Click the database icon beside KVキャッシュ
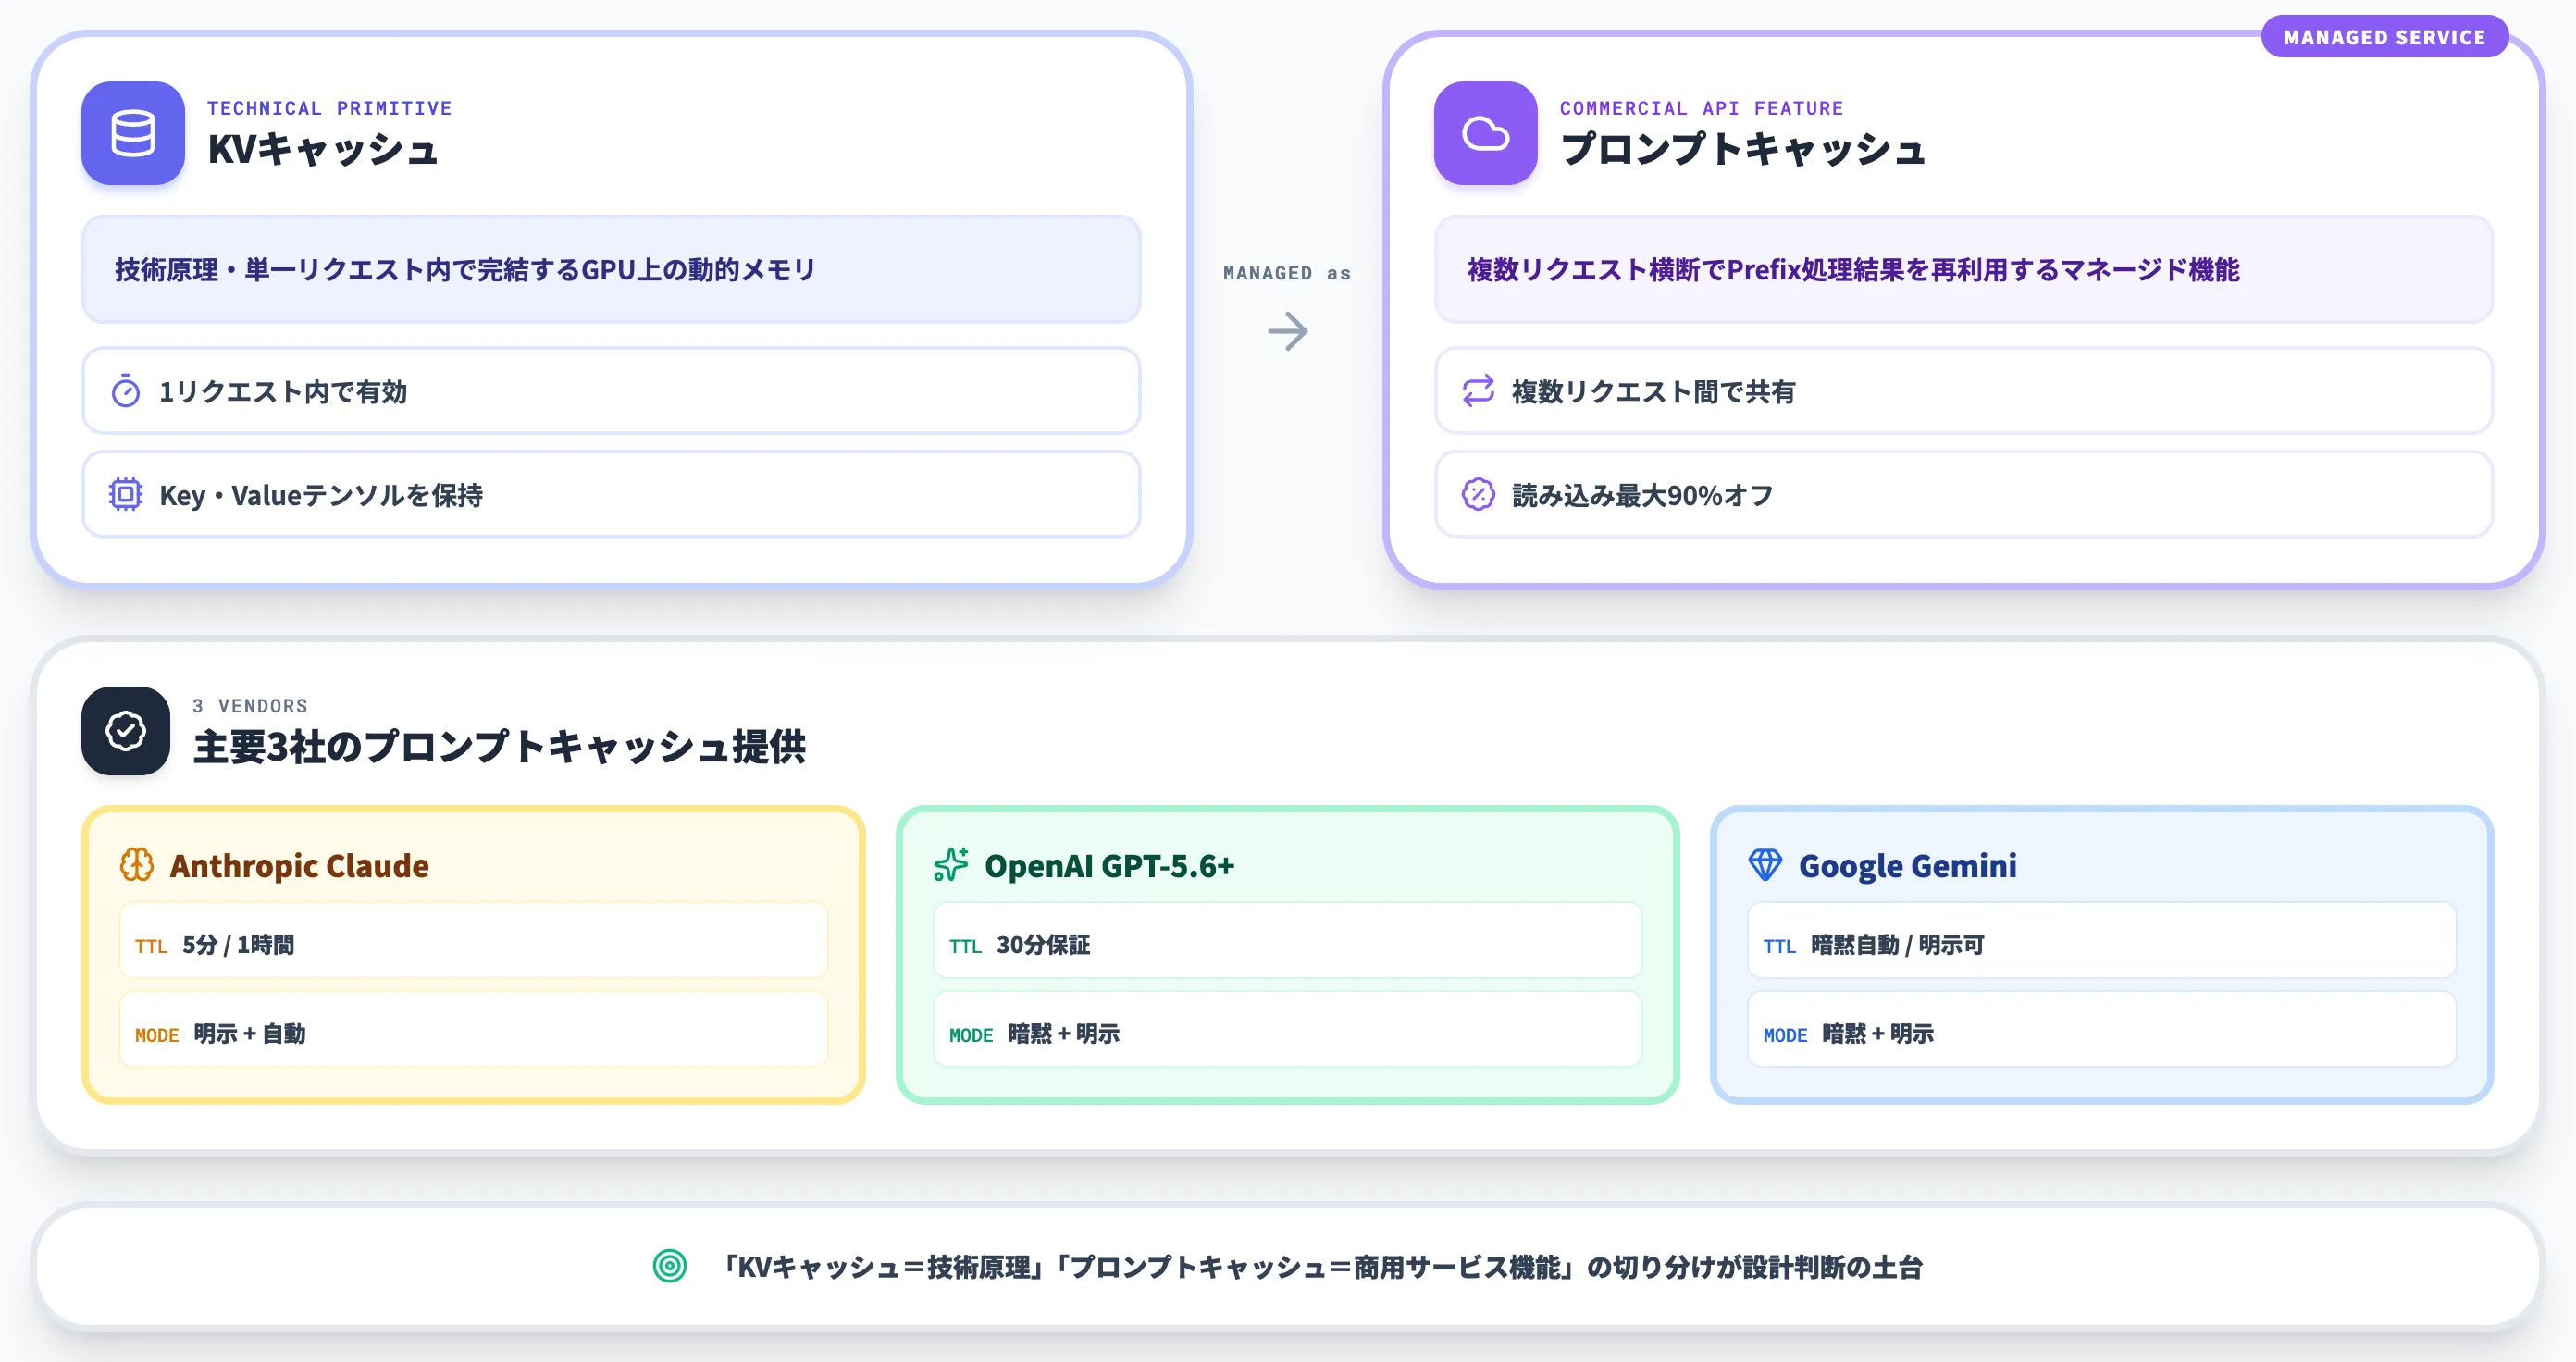This screenshot has width=2576, height=1362. point(133,133)
